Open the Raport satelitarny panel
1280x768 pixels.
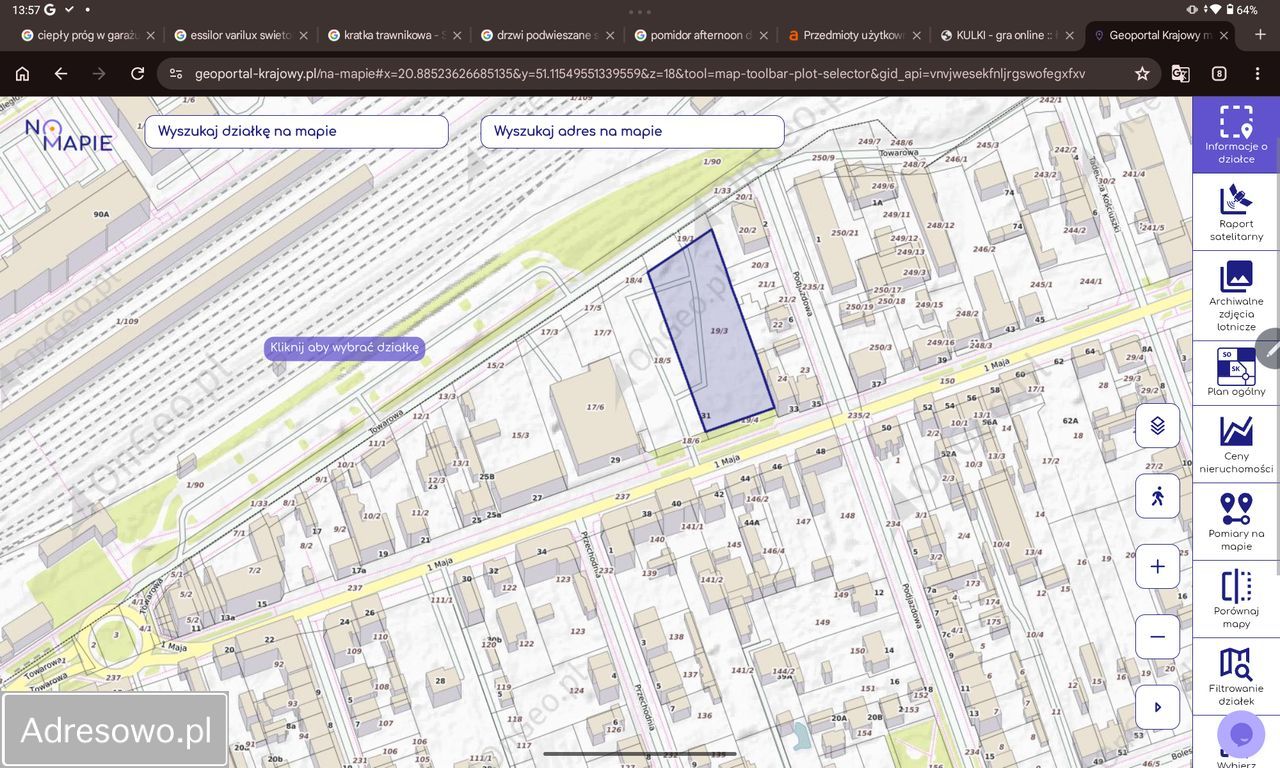point(1236,212)
